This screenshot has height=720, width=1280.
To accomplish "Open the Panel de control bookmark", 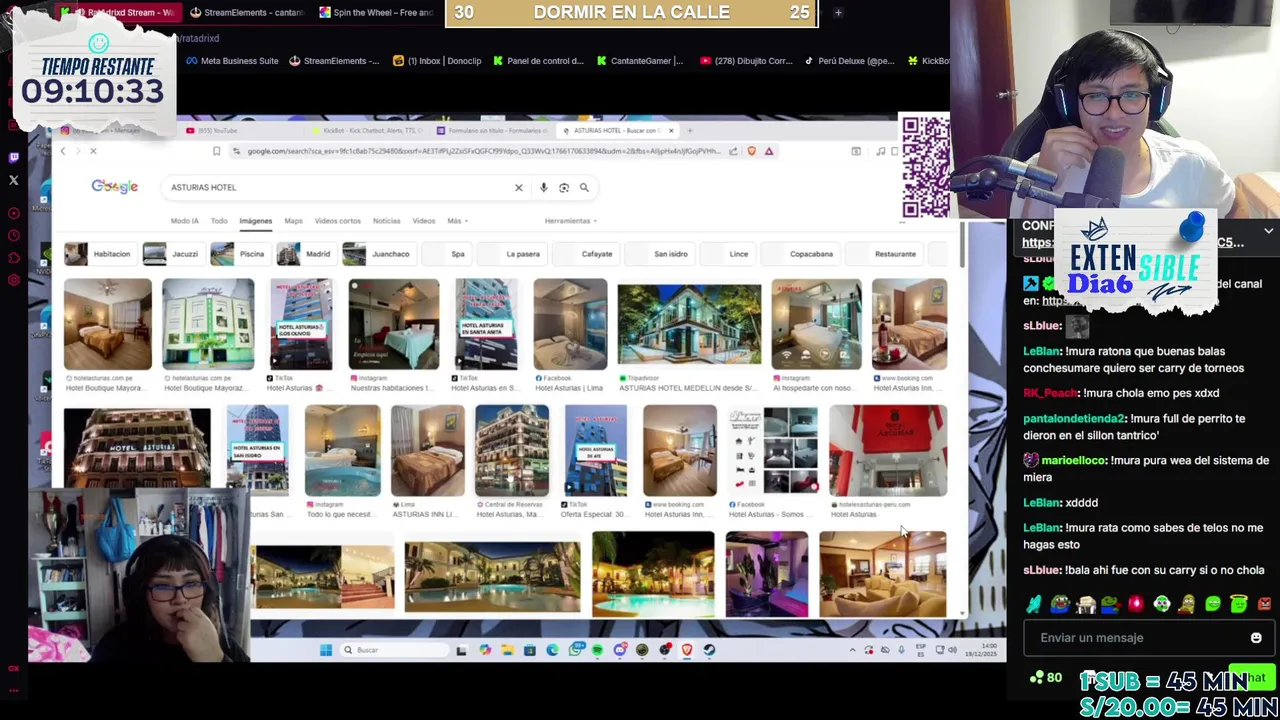I will click(537, 61).
